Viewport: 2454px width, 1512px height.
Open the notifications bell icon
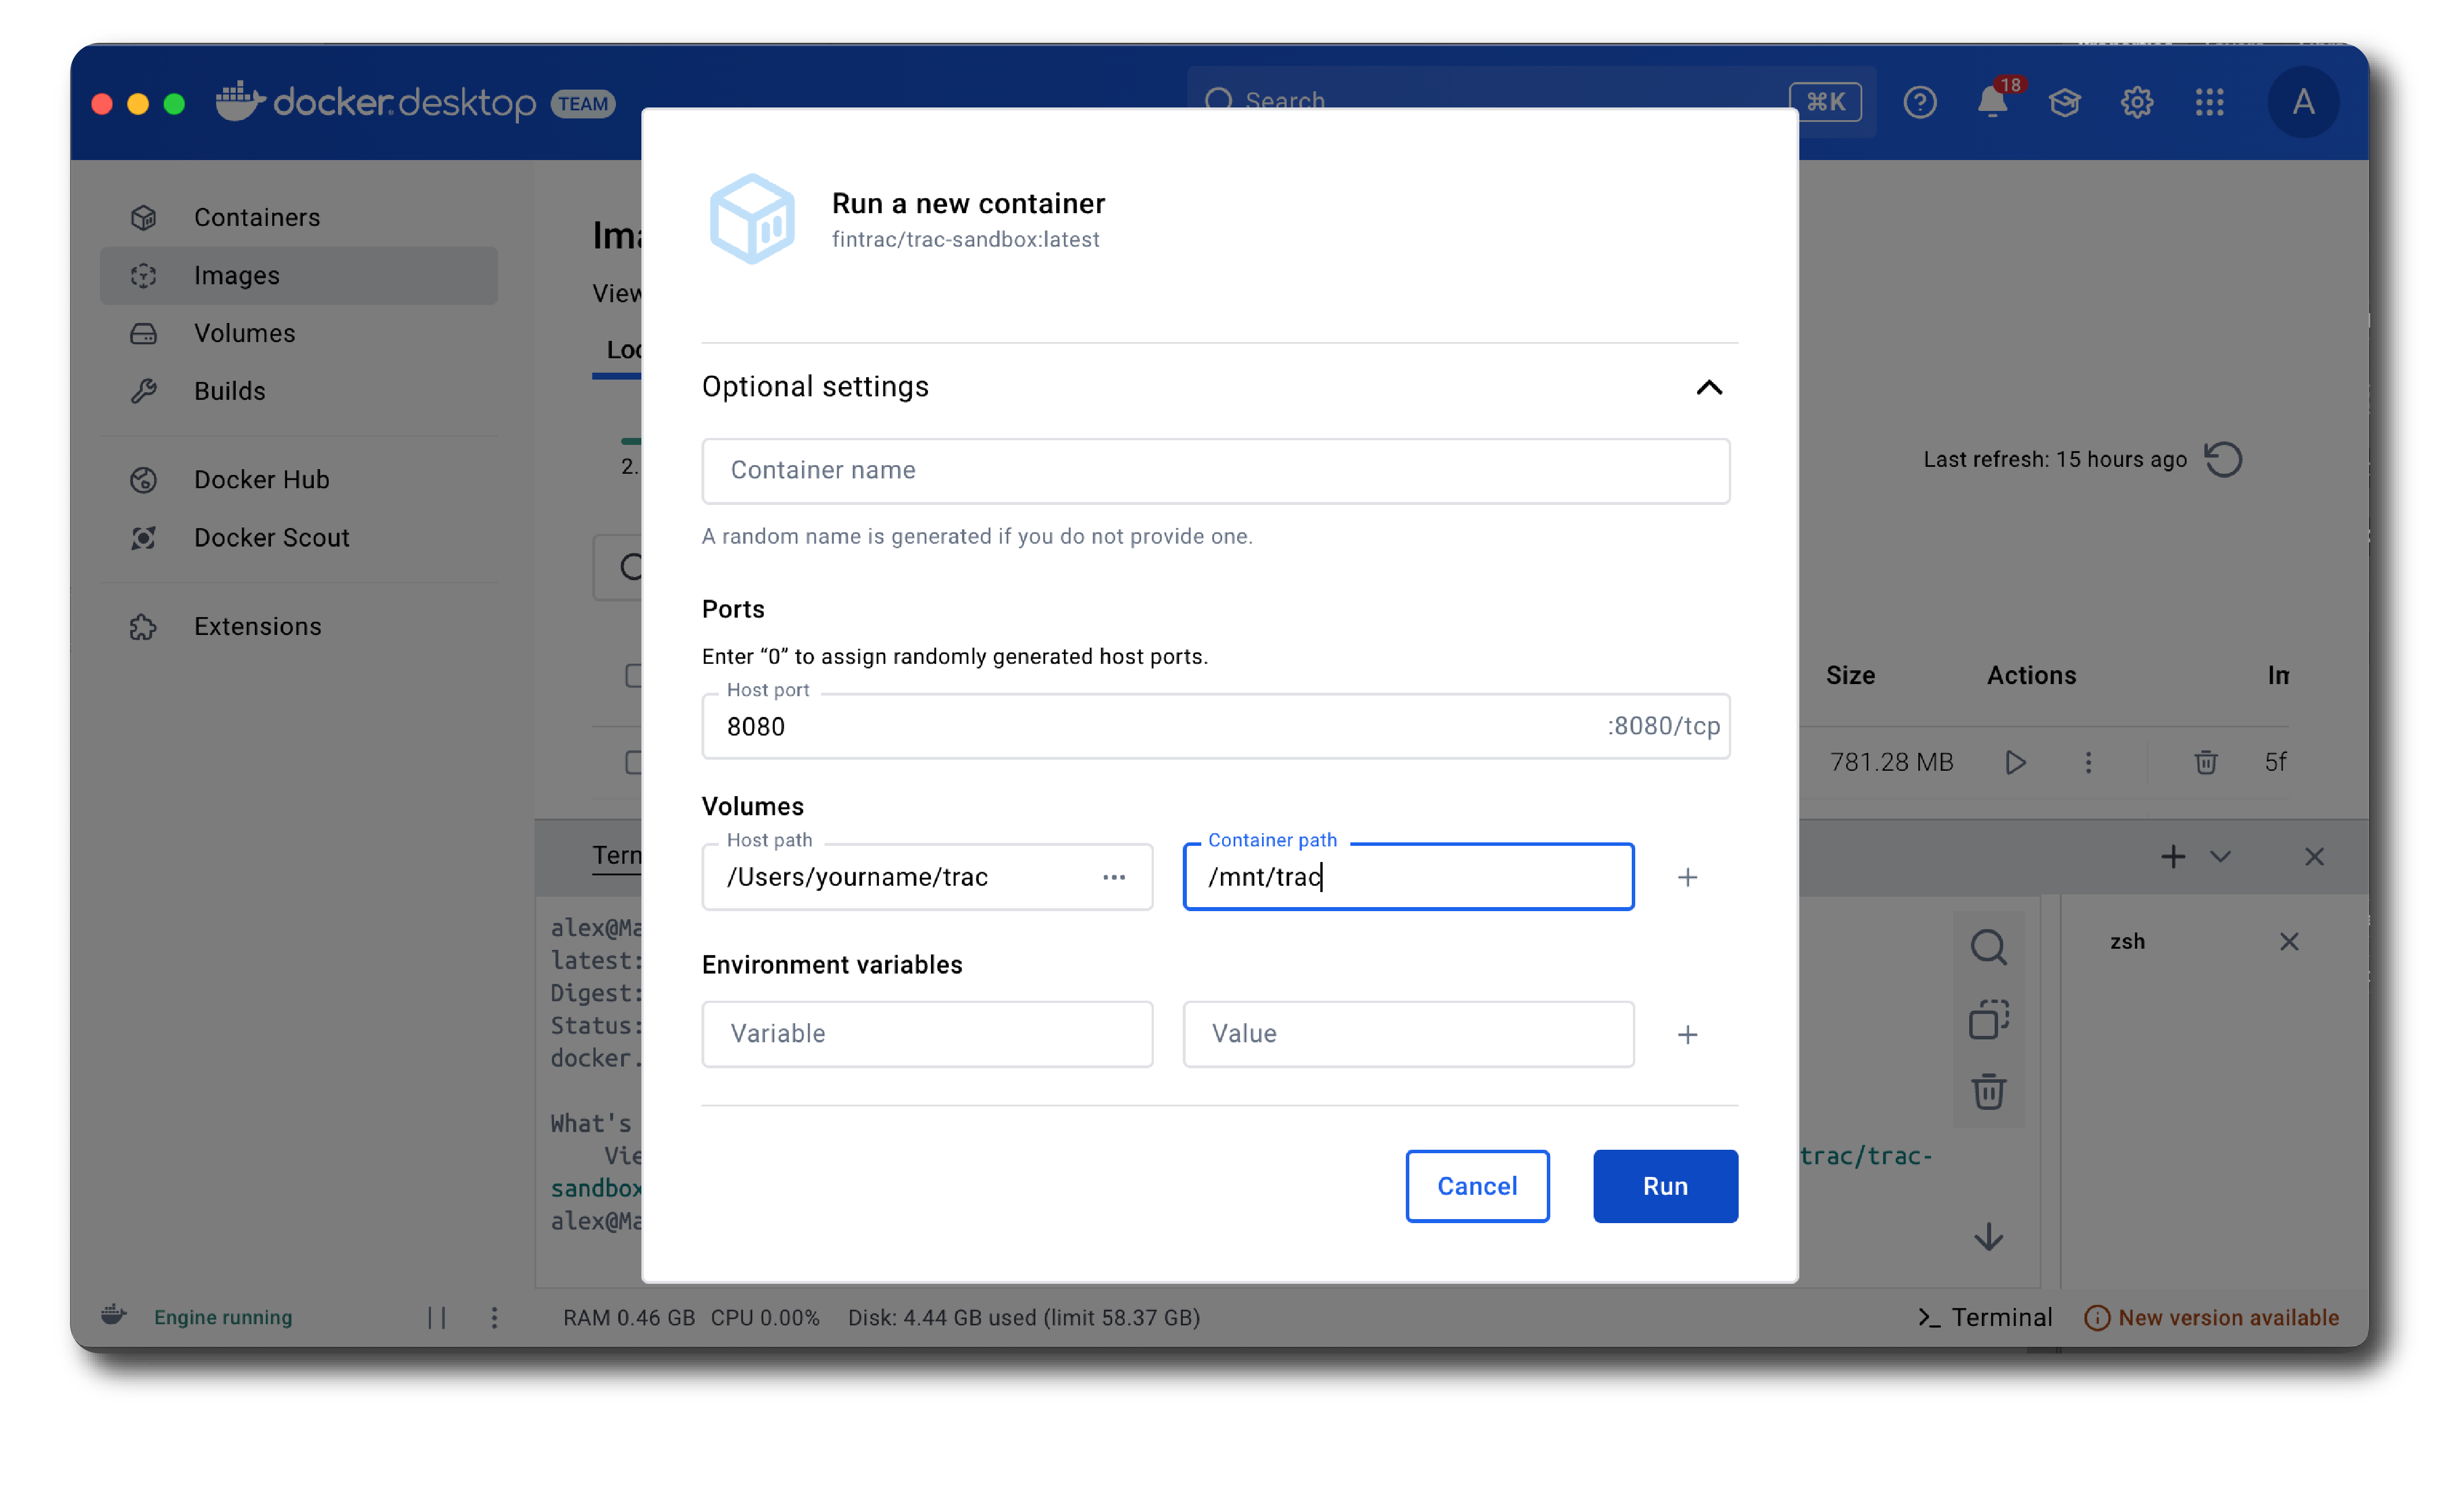coord(1991,102)
